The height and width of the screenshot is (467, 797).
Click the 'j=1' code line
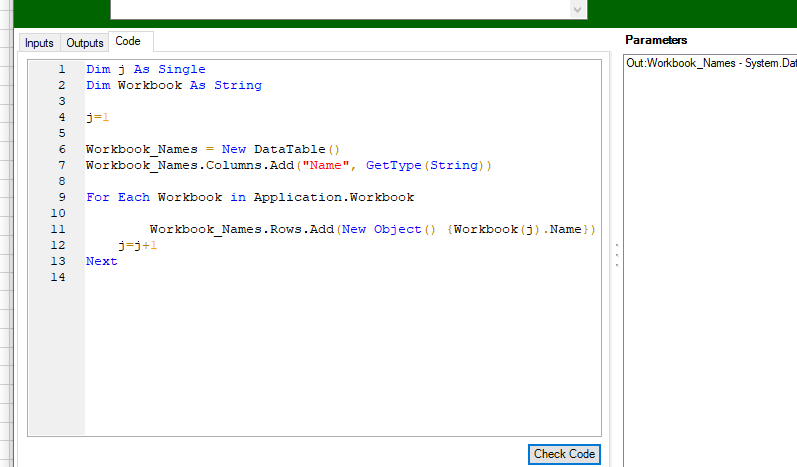pyautogui.click(x=98, y=117)
